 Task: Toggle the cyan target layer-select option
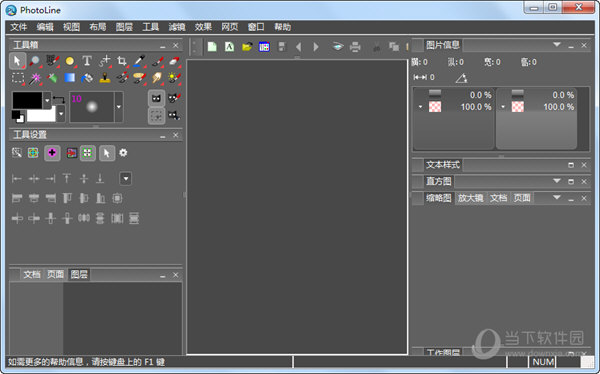(33, 153)
